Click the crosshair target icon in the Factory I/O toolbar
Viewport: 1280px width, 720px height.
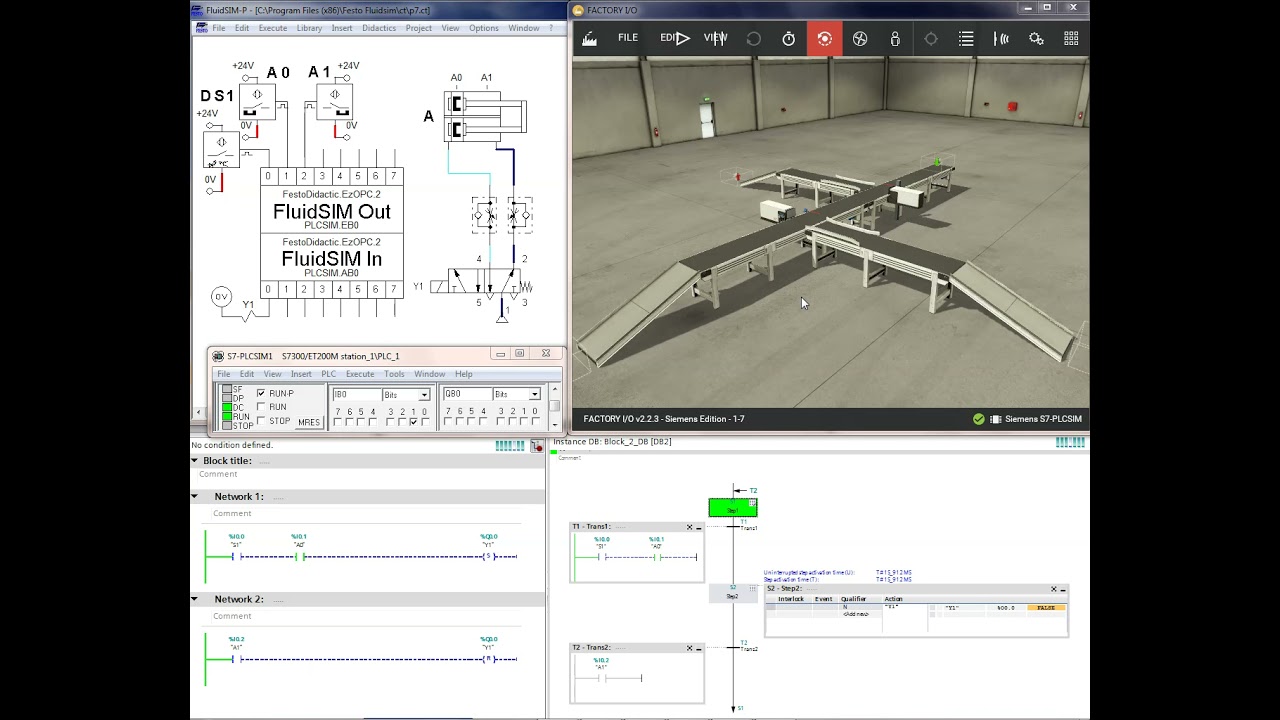[x=931, y=39]
